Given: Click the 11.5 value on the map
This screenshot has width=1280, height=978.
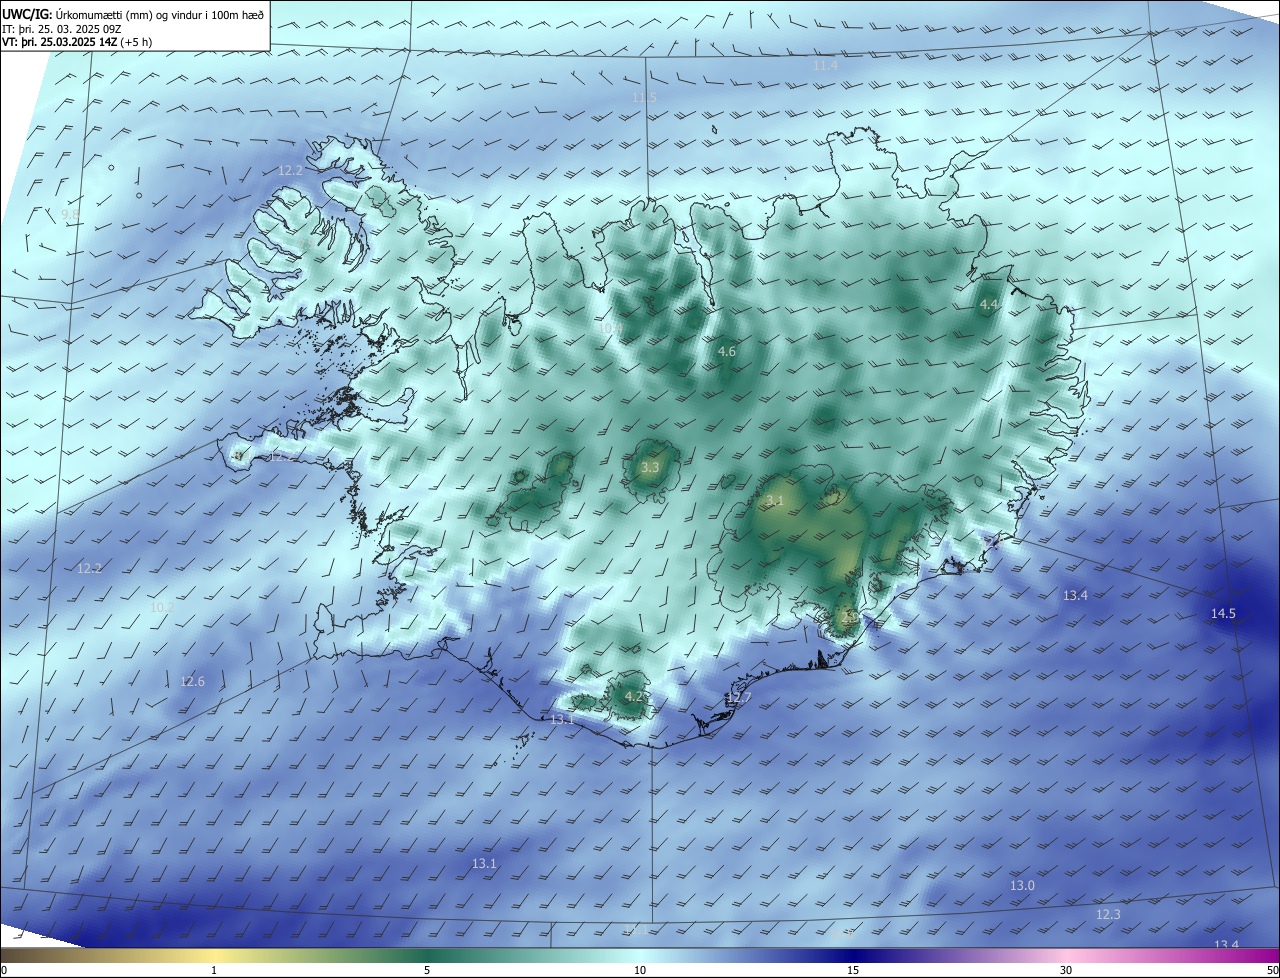Looking at the screenshot, I should 644,97.
